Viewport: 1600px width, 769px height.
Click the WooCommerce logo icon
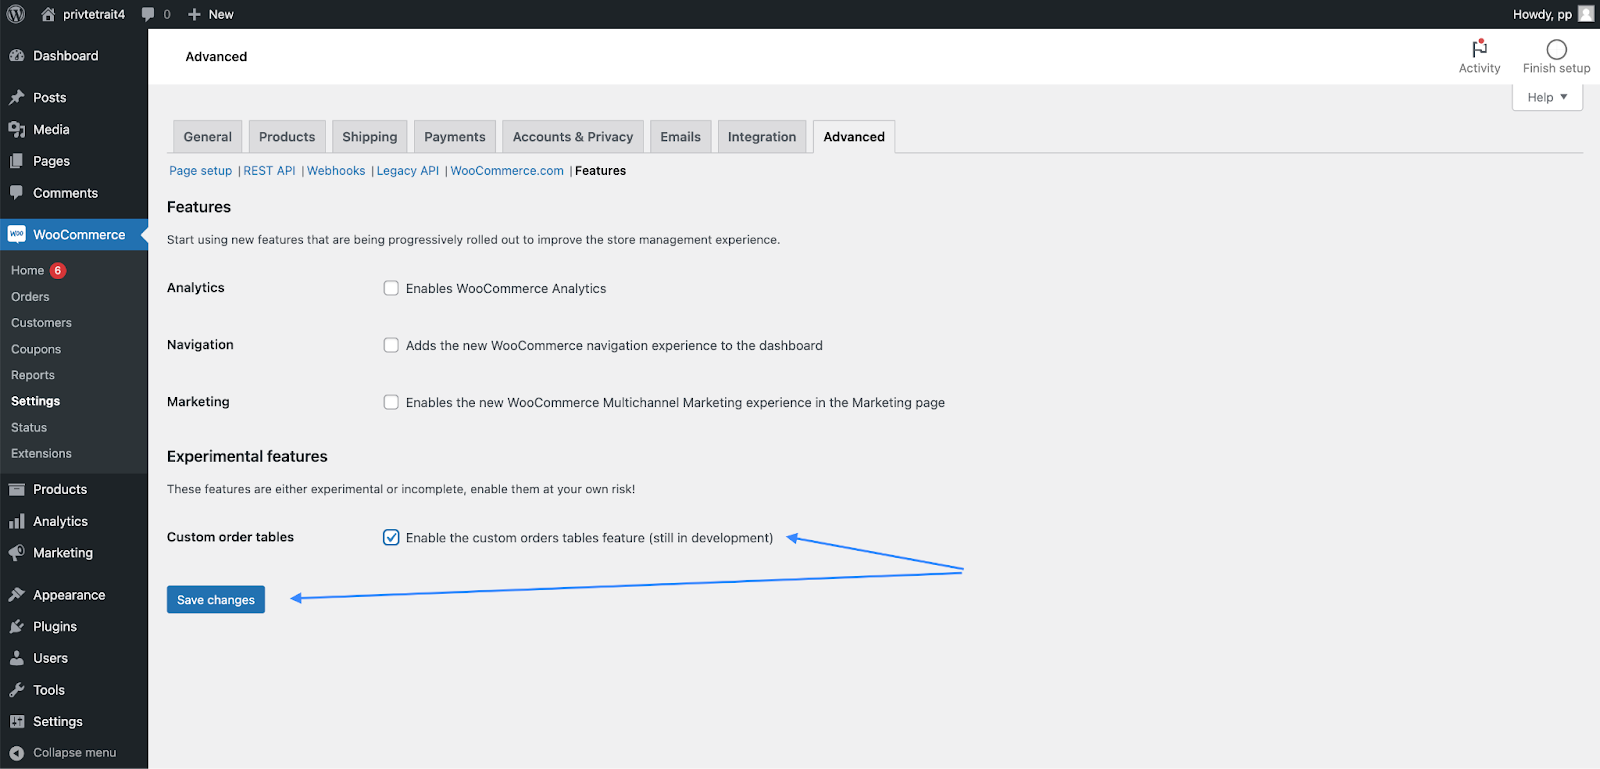[17, 234]
